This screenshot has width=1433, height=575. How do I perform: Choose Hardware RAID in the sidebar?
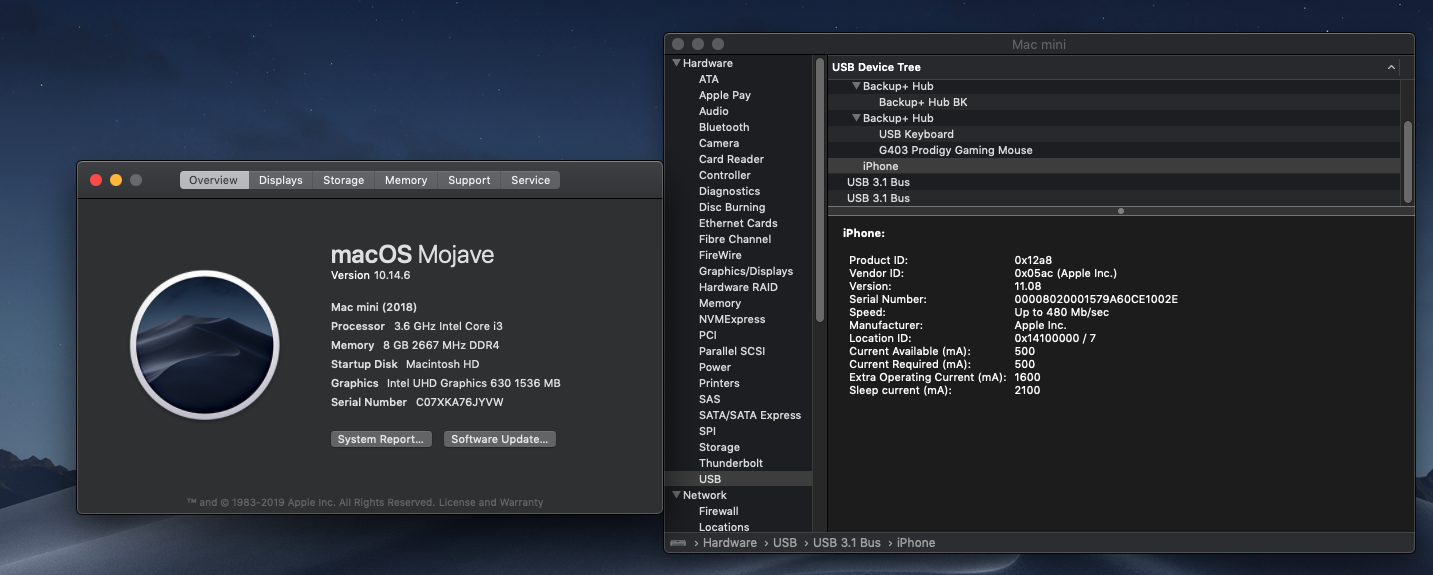click(x=738, y=287)
